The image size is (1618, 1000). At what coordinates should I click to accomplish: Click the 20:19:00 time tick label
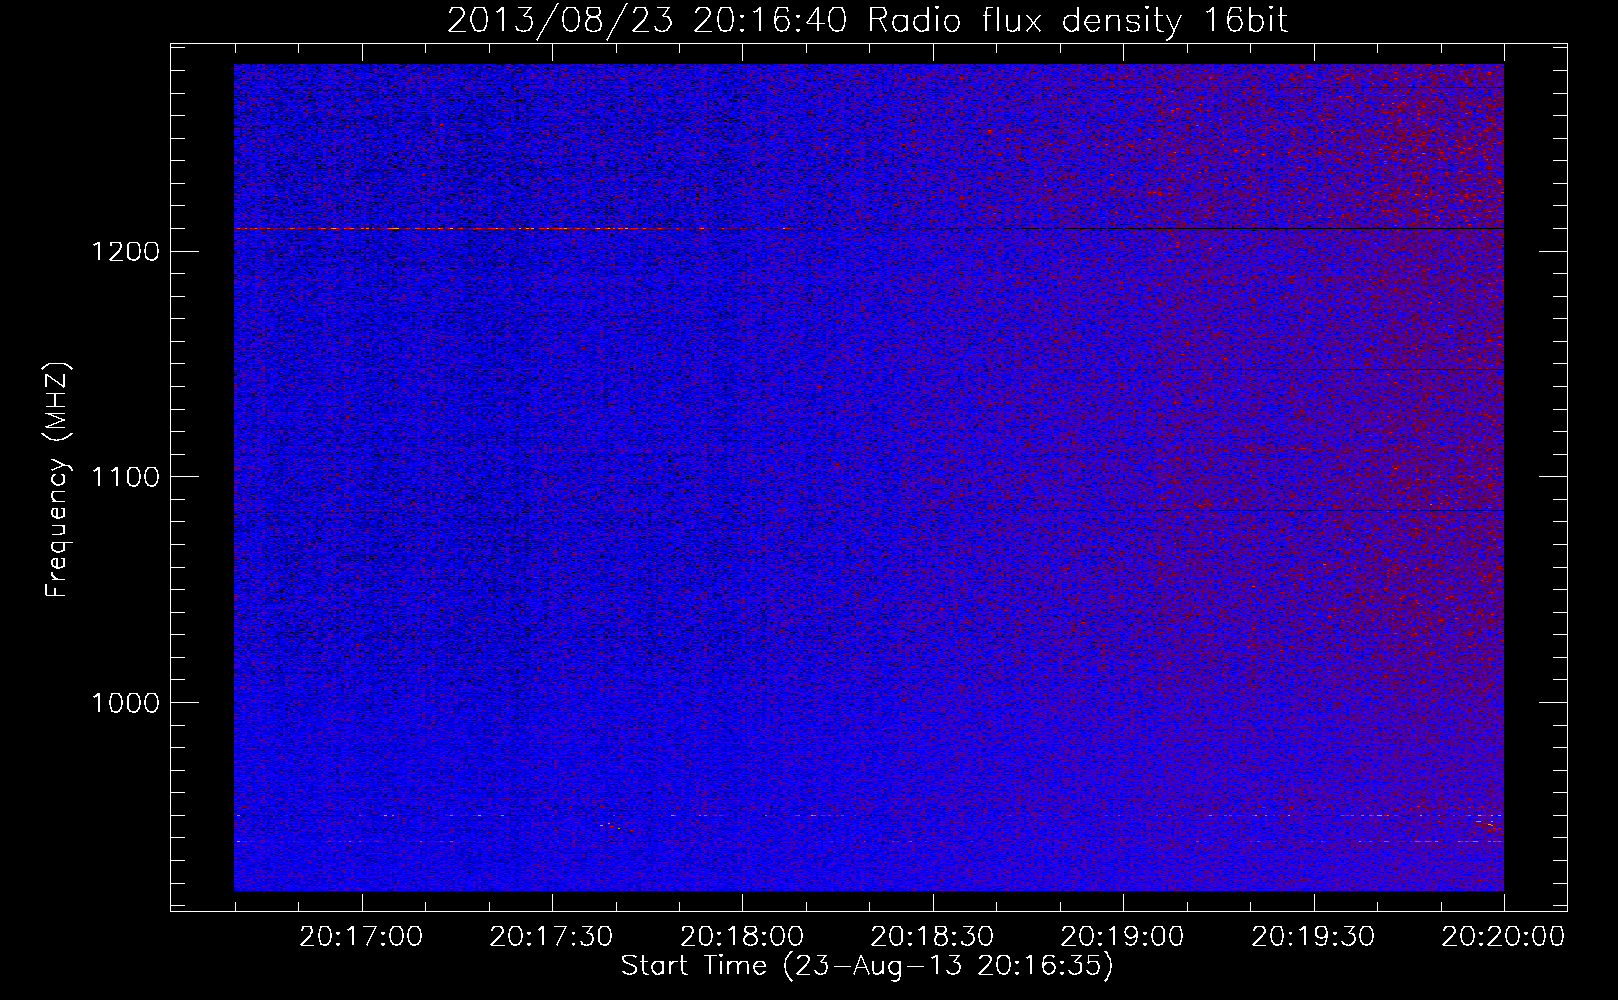tap(1123, 937)
